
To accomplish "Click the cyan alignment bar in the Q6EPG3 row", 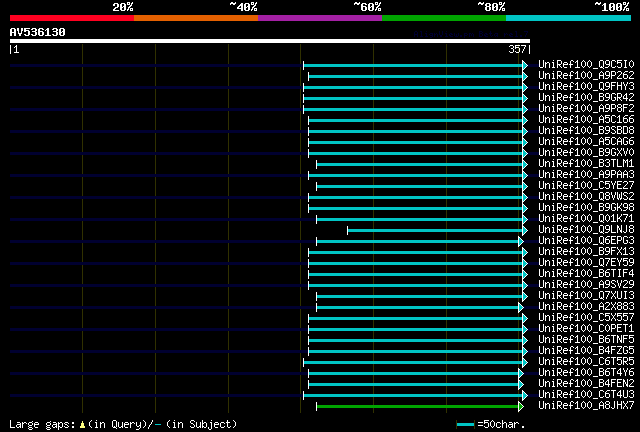I will 420,241.
